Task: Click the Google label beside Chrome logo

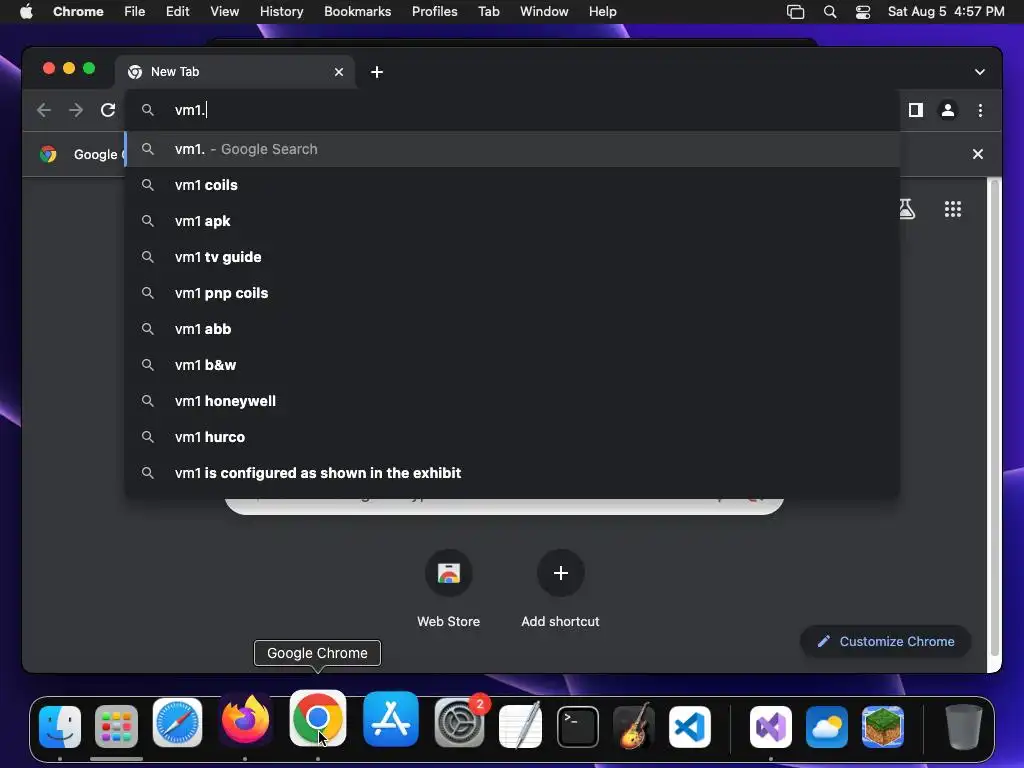Action: pos(95,155)
